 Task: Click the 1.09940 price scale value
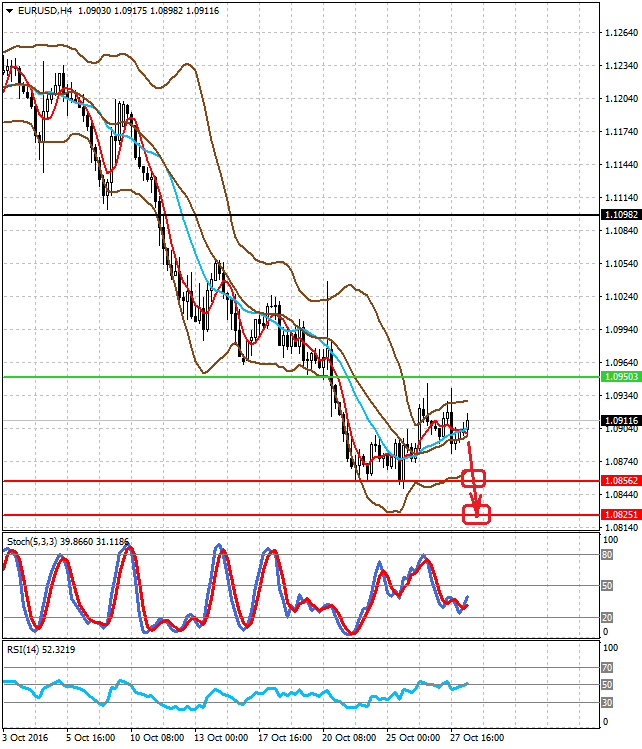[x=621, y=330]
